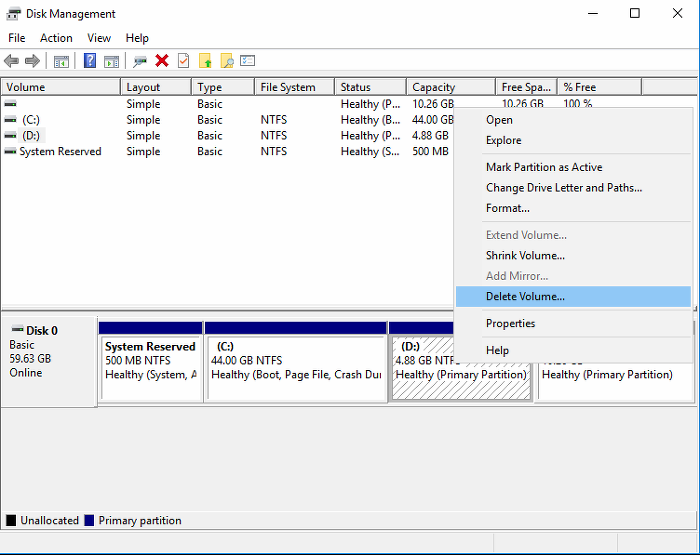Sort by the Status column header
Screen dimensions: 700x555
pos(371,87)
